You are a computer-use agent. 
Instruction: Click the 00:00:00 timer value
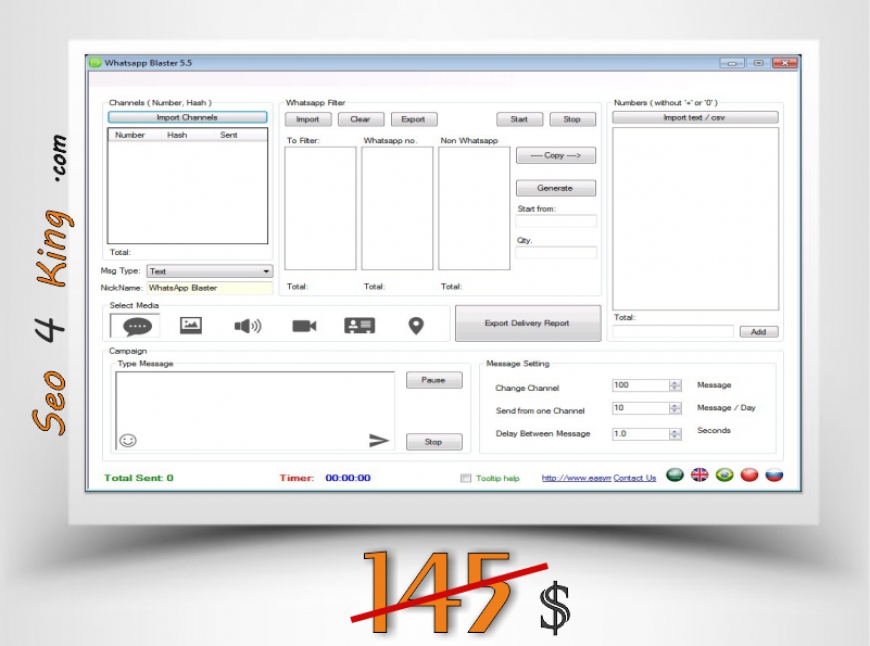point(348,478)
